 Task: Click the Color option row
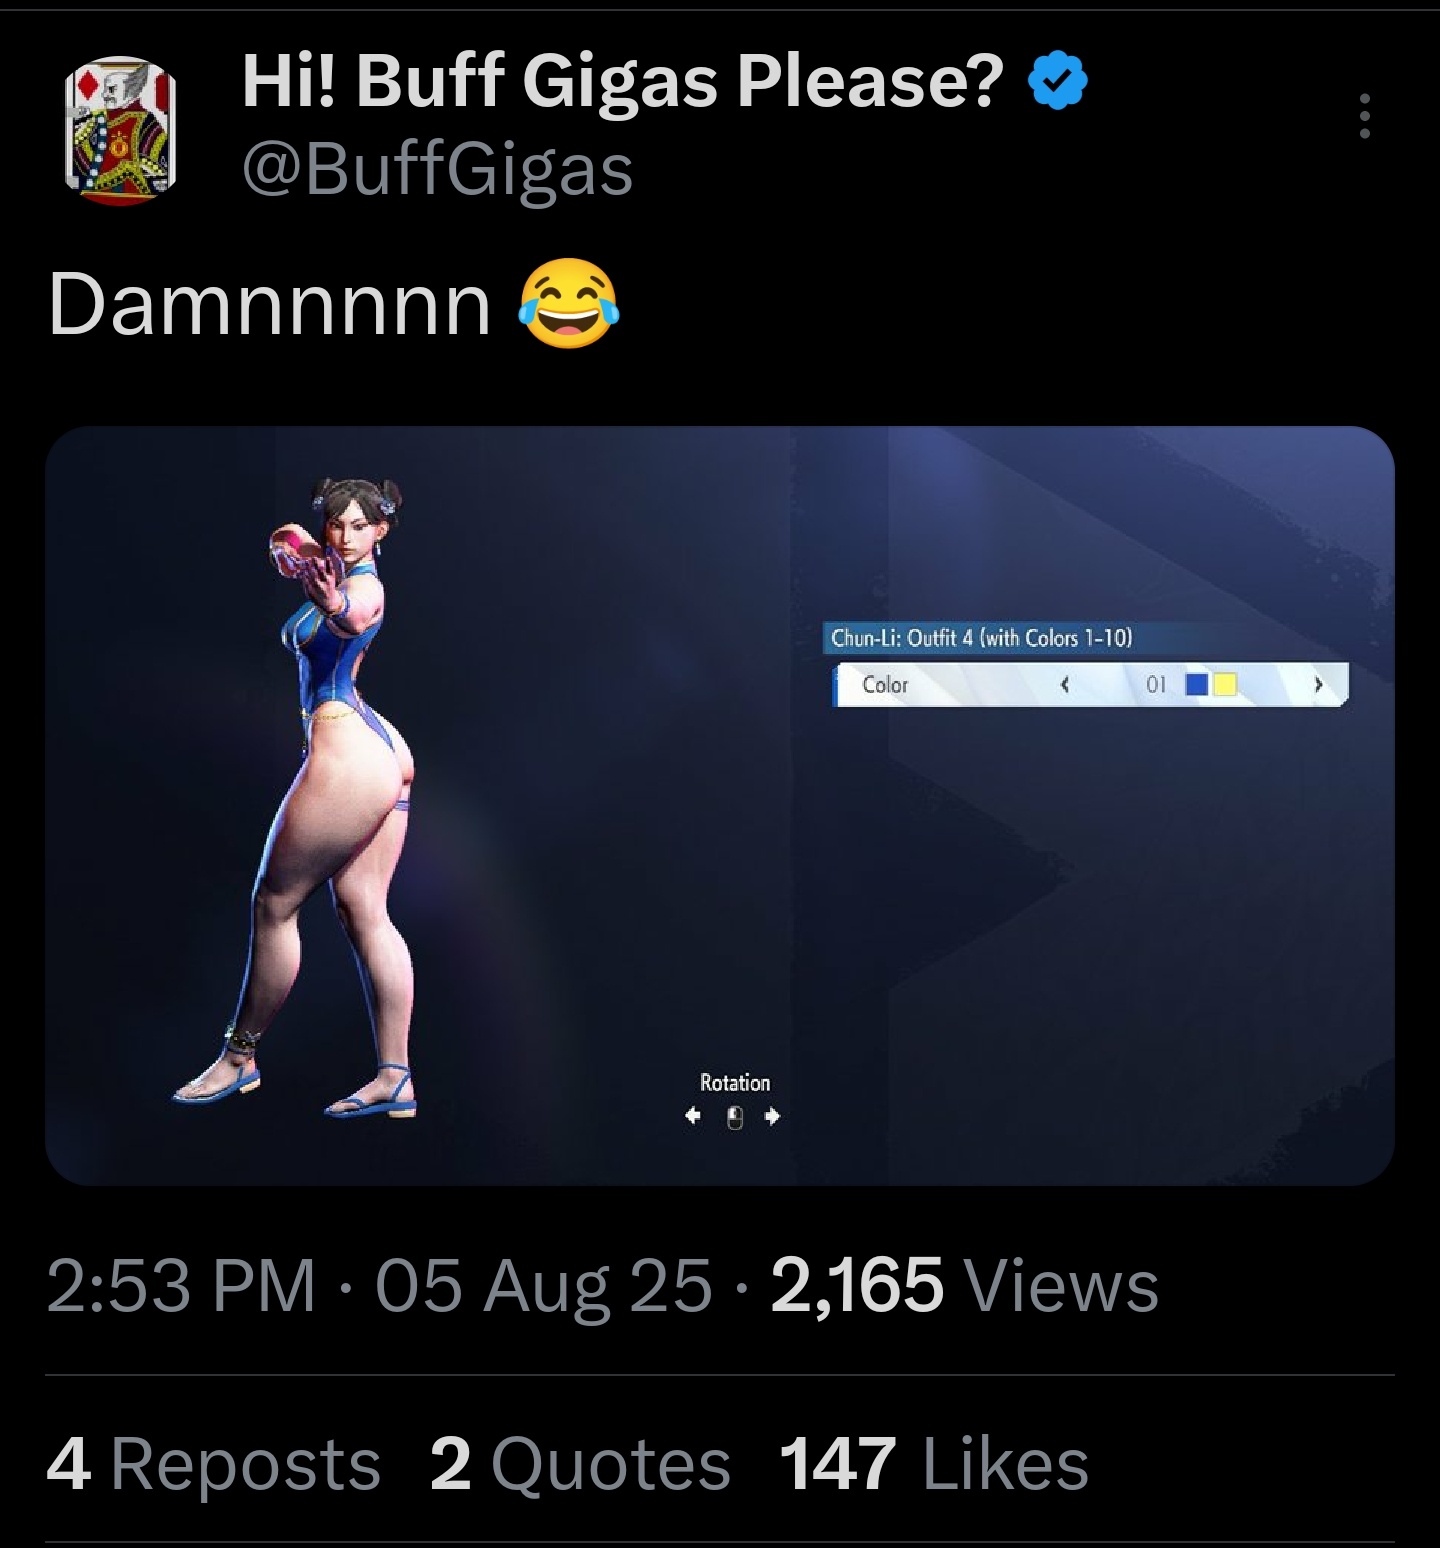point(1091,685)
